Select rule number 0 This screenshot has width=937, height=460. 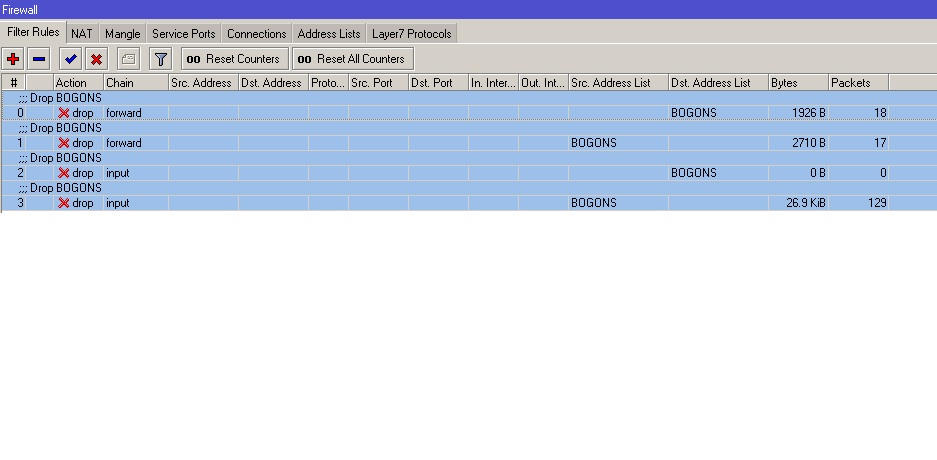click(20, 113)
